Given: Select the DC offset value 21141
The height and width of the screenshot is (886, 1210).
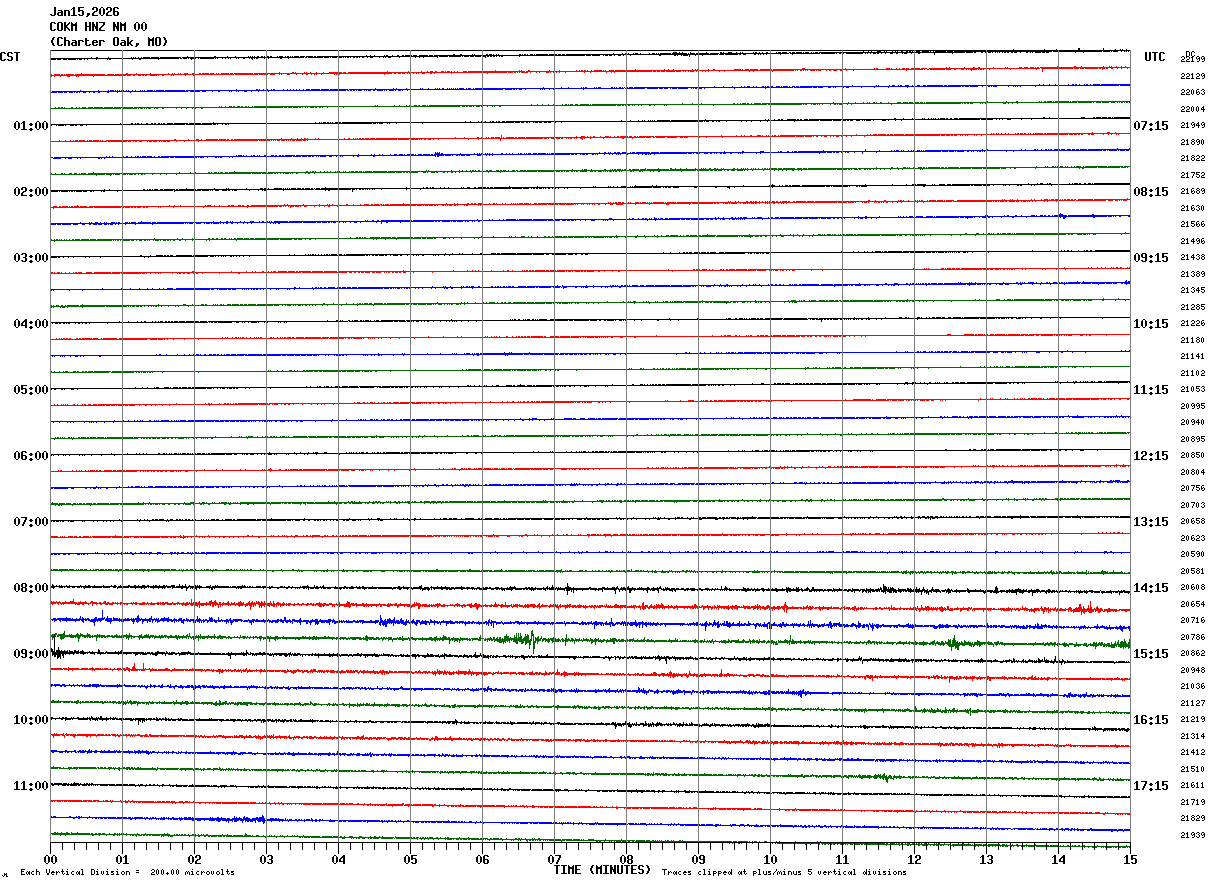Looking at the screenshot, I should point(1193,356).
